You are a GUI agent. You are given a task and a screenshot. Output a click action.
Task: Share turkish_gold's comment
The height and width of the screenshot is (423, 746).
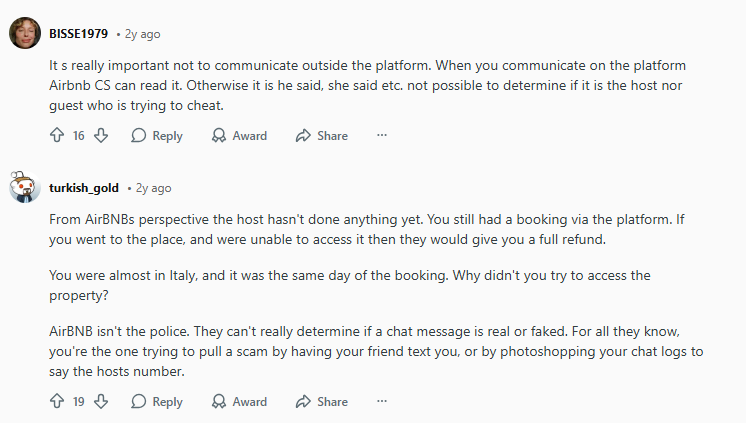pyautogui.click(x=321, y=402)
